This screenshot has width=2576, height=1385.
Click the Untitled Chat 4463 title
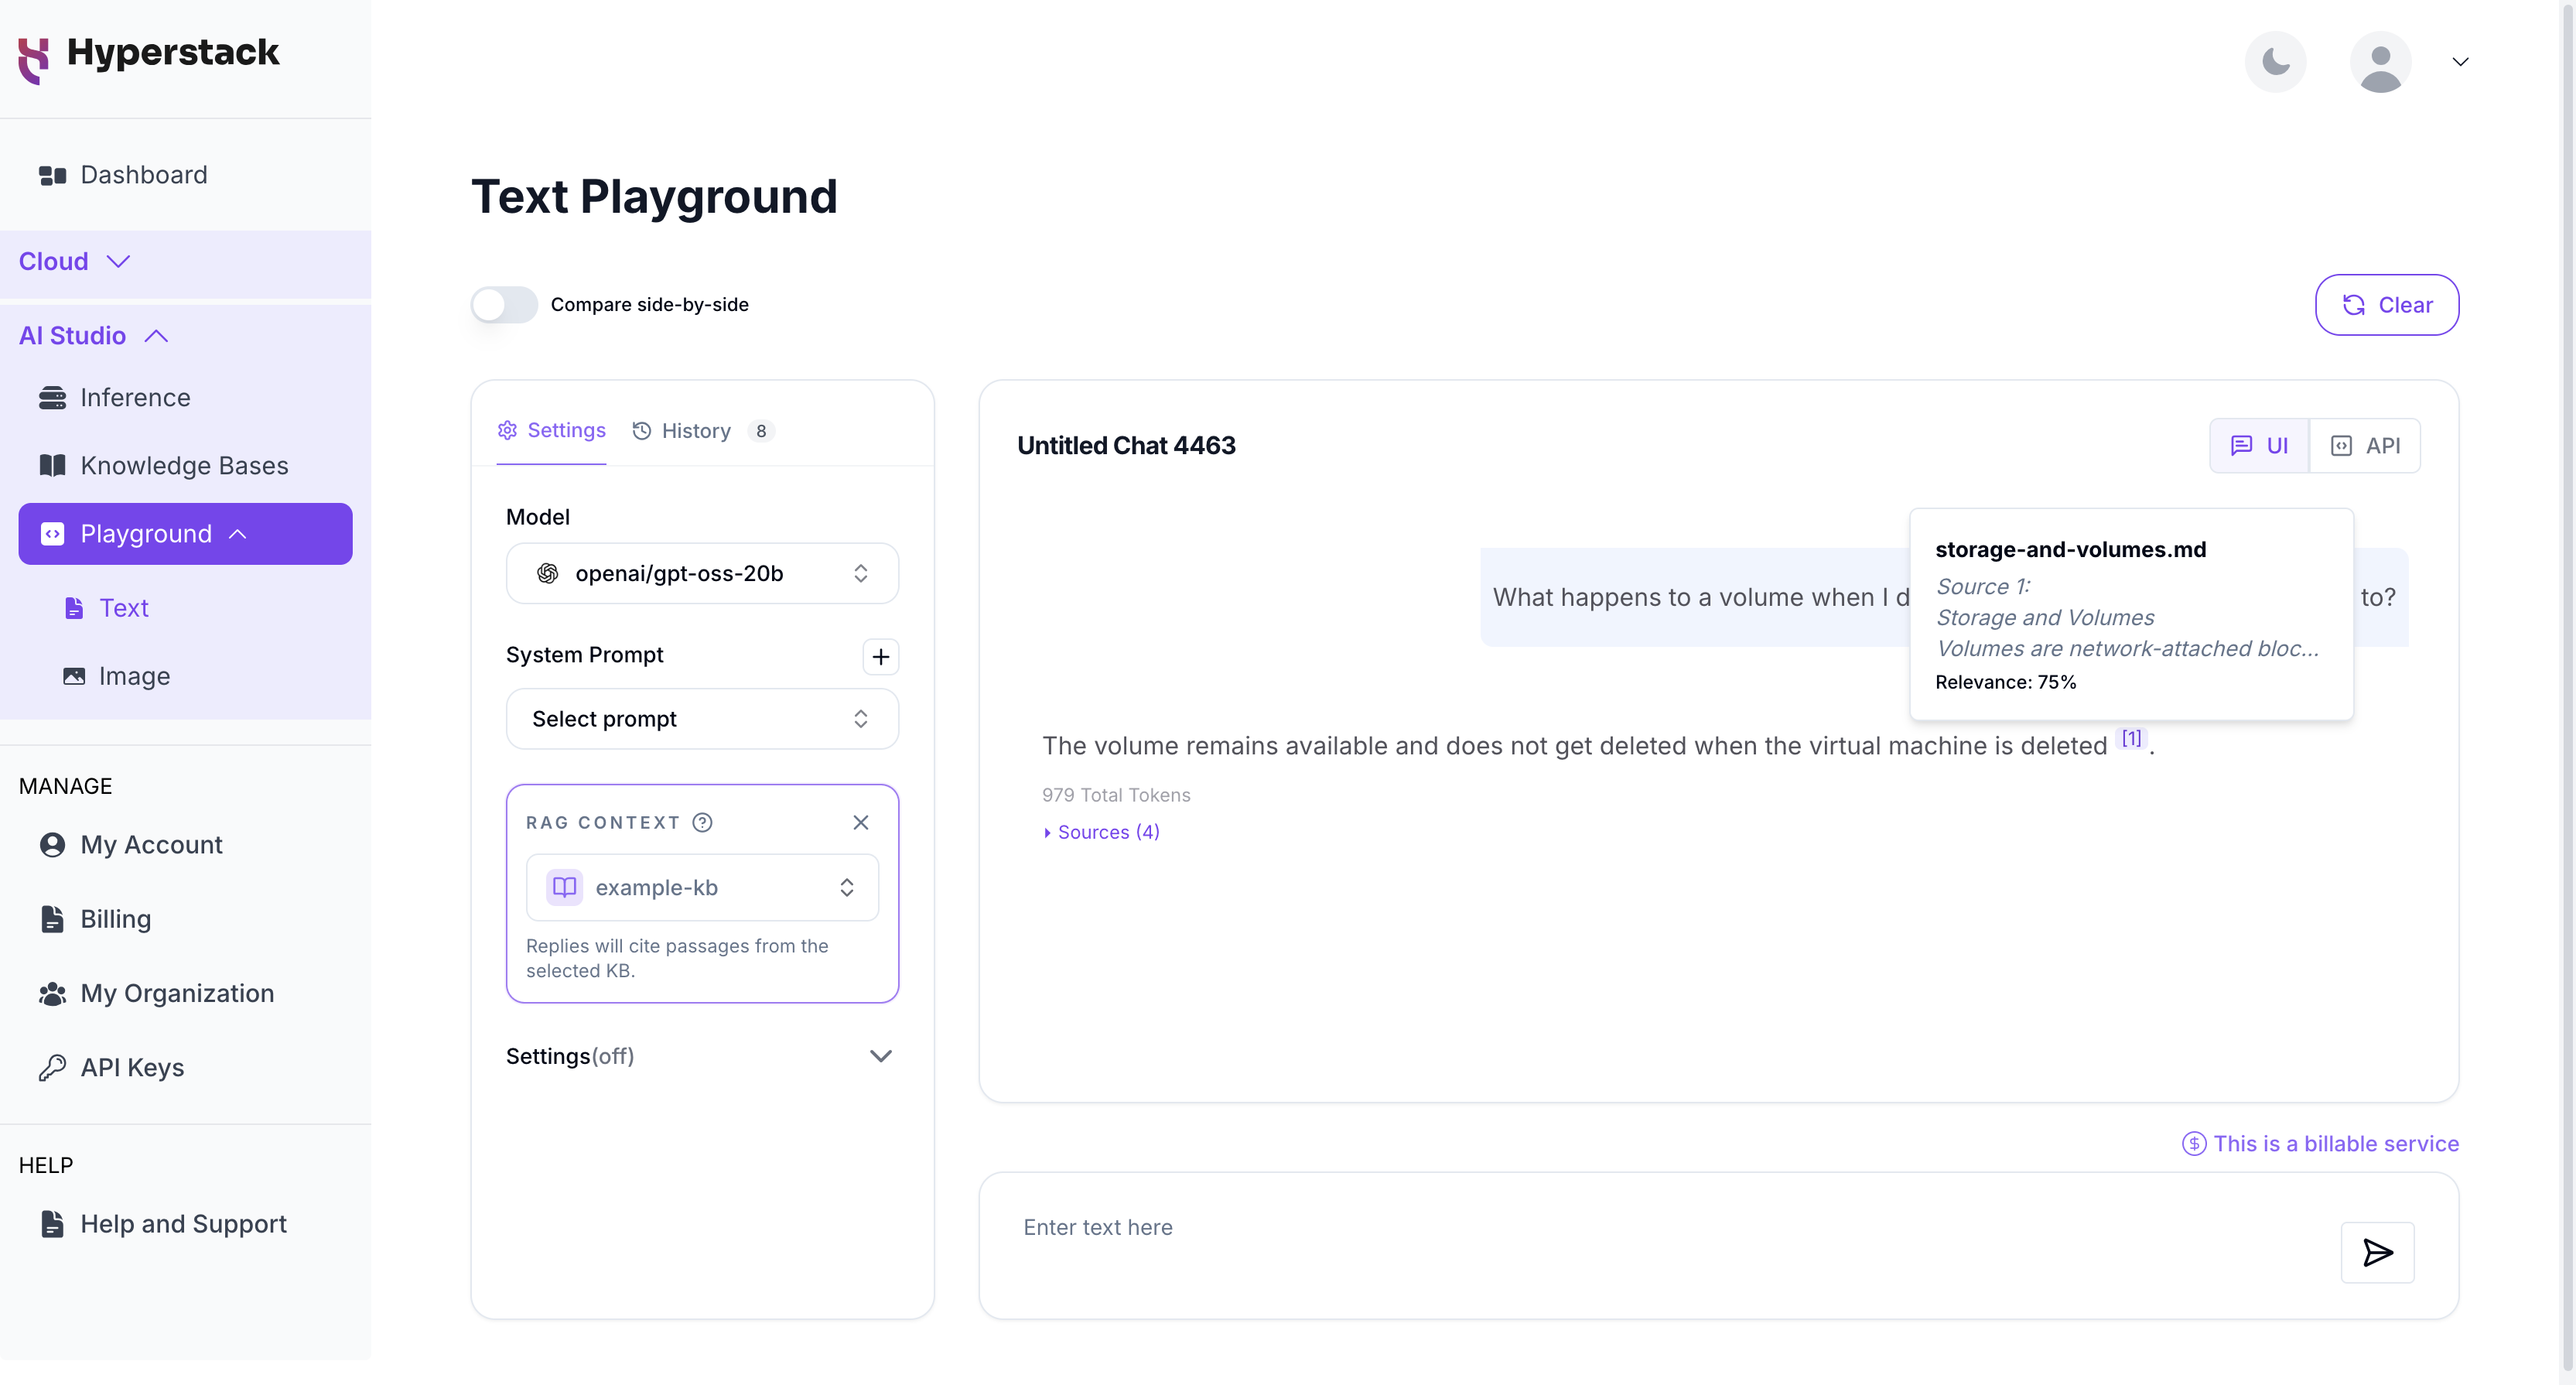pyautogui.click(x=1126, y=446)
